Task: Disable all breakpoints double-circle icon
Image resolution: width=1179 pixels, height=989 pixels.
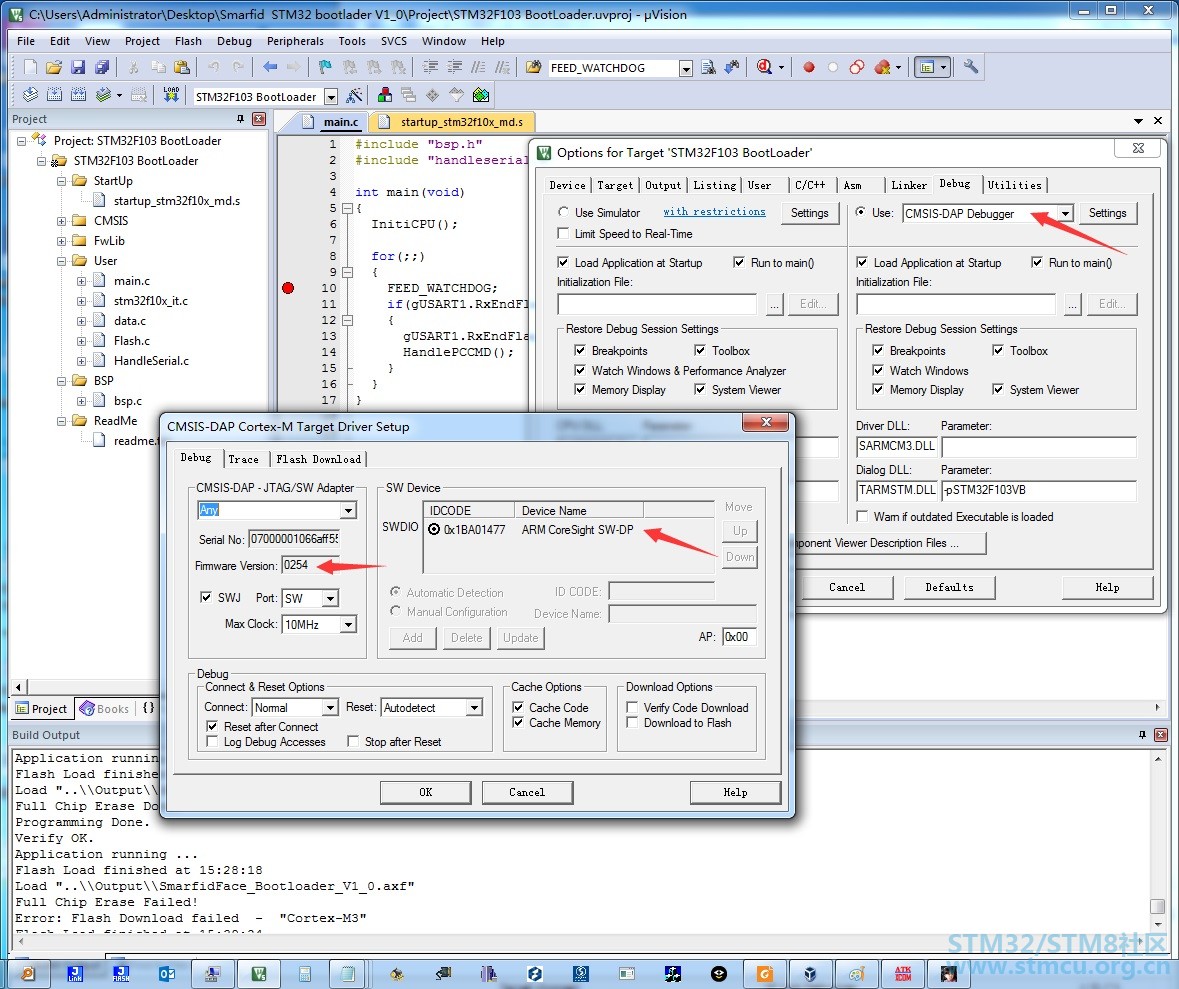Action: coord(856,68)
